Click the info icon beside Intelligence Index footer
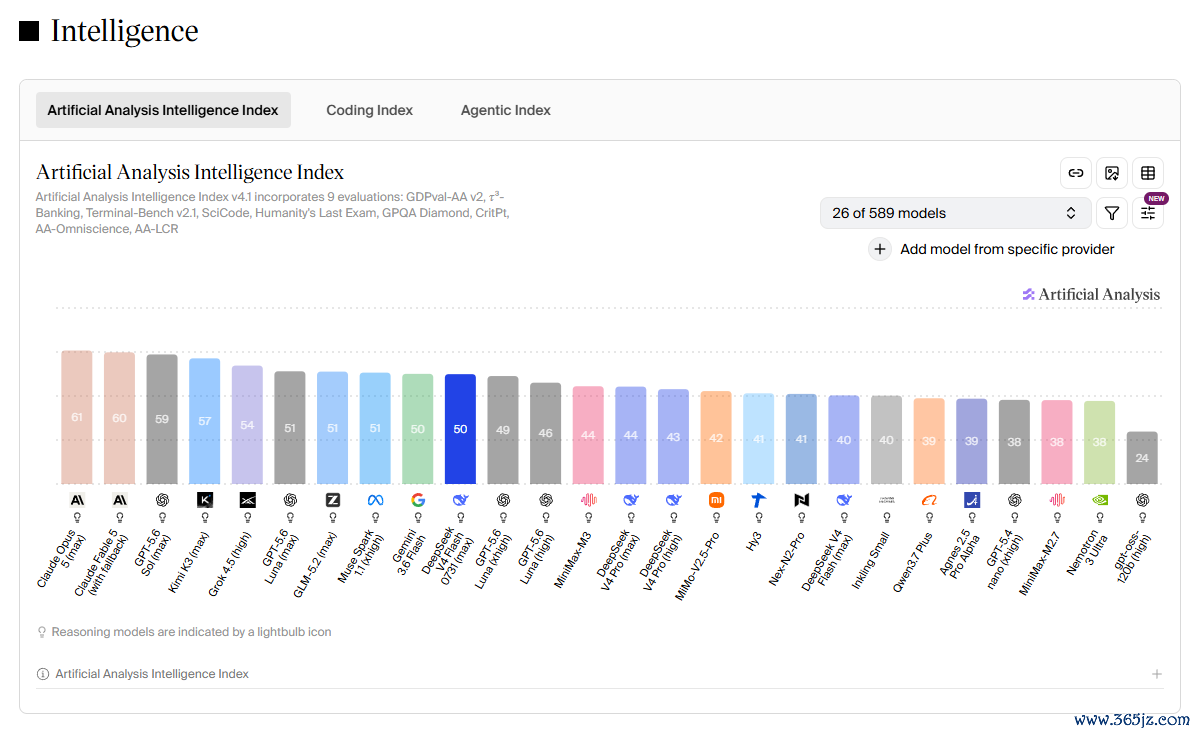Viewport: 1197px width, 735px height. [x=43, y=674]
